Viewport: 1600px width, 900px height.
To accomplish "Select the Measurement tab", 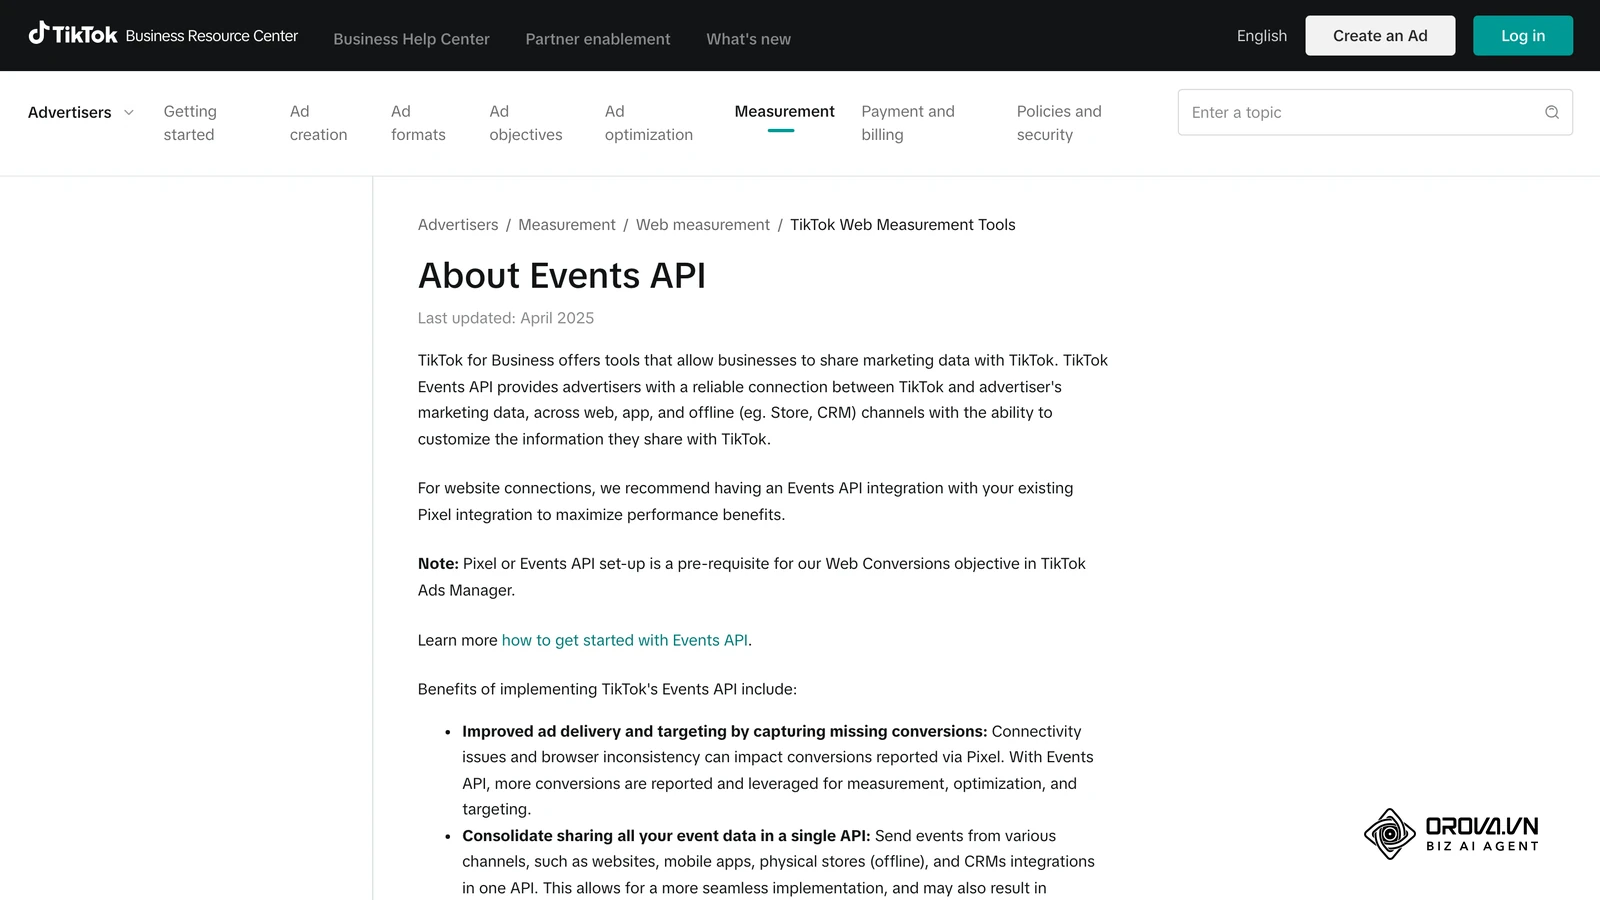I will coord(784,112).
